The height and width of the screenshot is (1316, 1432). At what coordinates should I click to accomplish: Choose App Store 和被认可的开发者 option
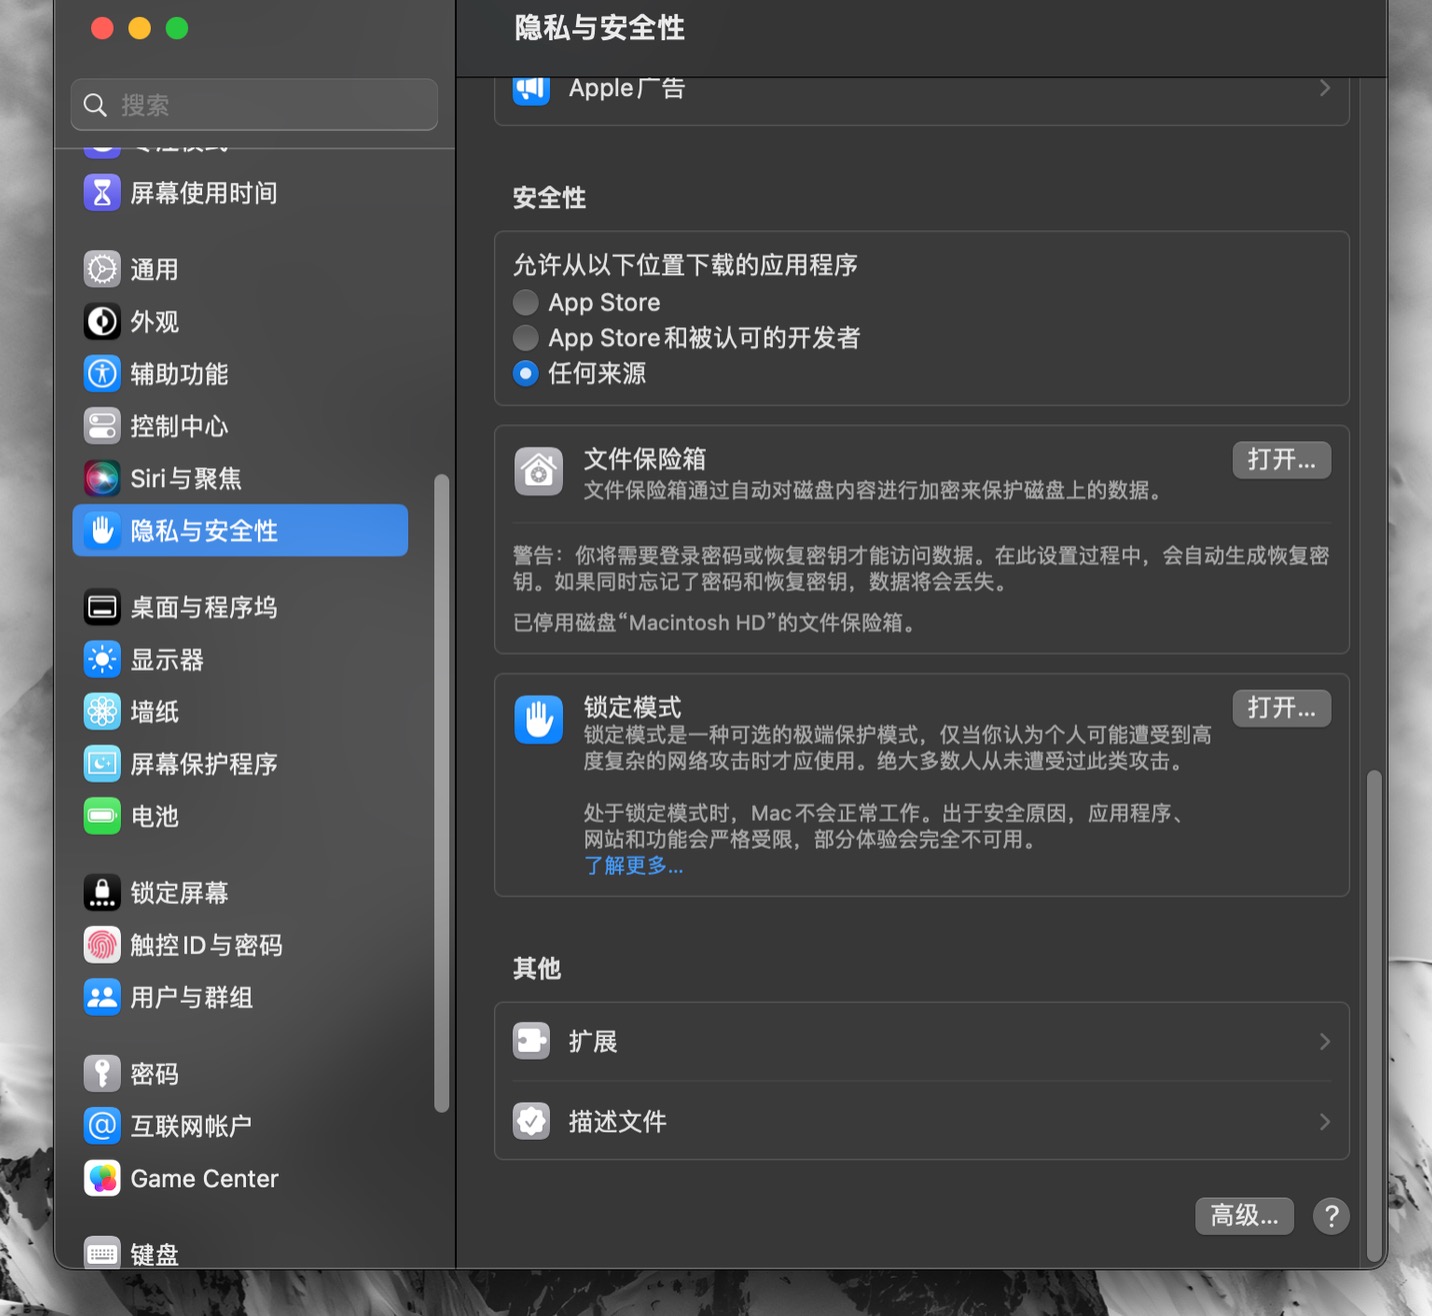[525, 338]
